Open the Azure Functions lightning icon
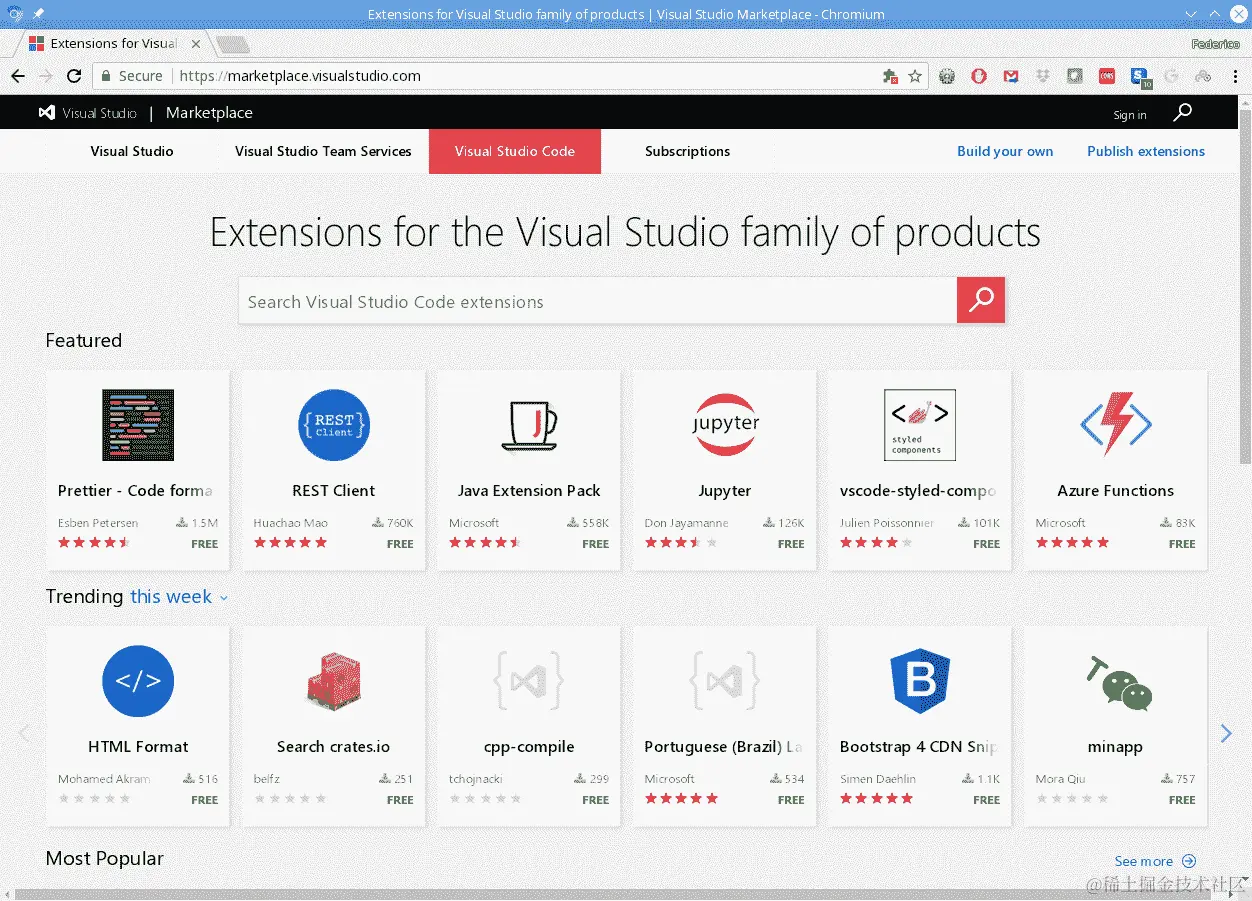 [x=1116, y=424]
